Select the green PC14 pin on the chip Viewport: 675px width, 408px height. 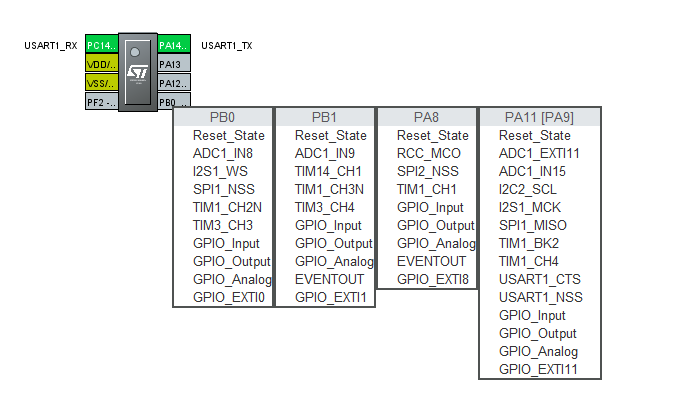click(x=102, y=45)
